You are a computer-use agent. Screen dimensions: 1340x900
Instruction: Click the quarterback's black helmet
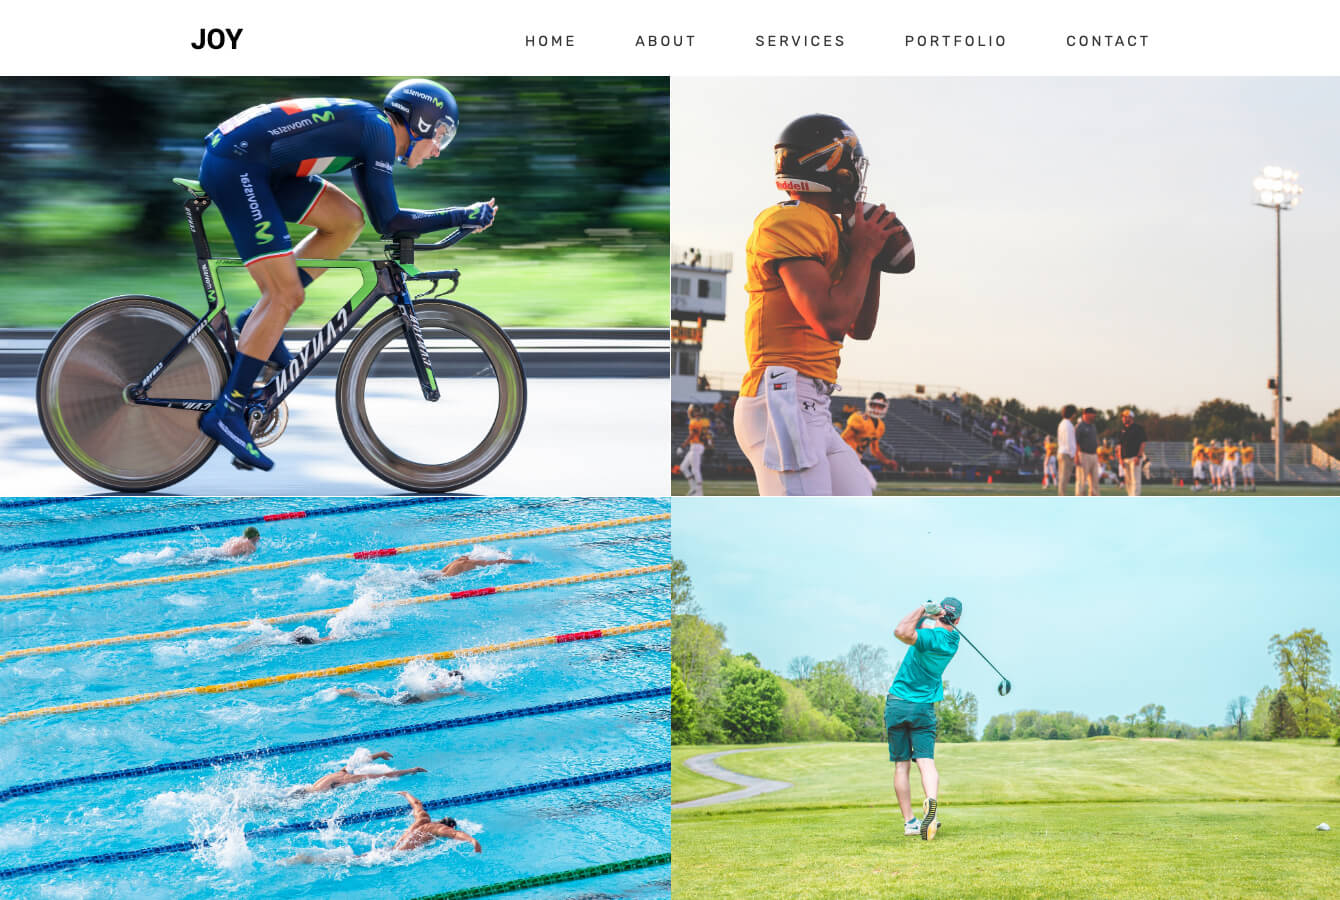[819, 156]
